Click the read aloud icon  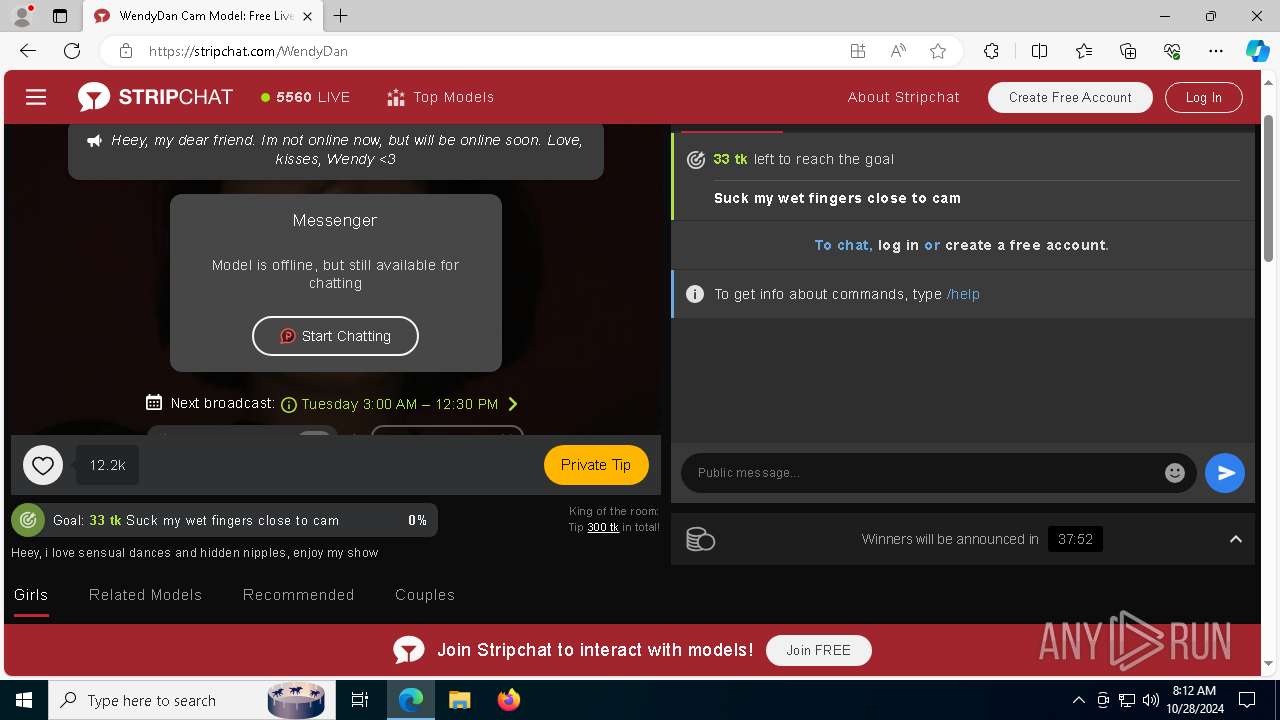click(898, 51)
